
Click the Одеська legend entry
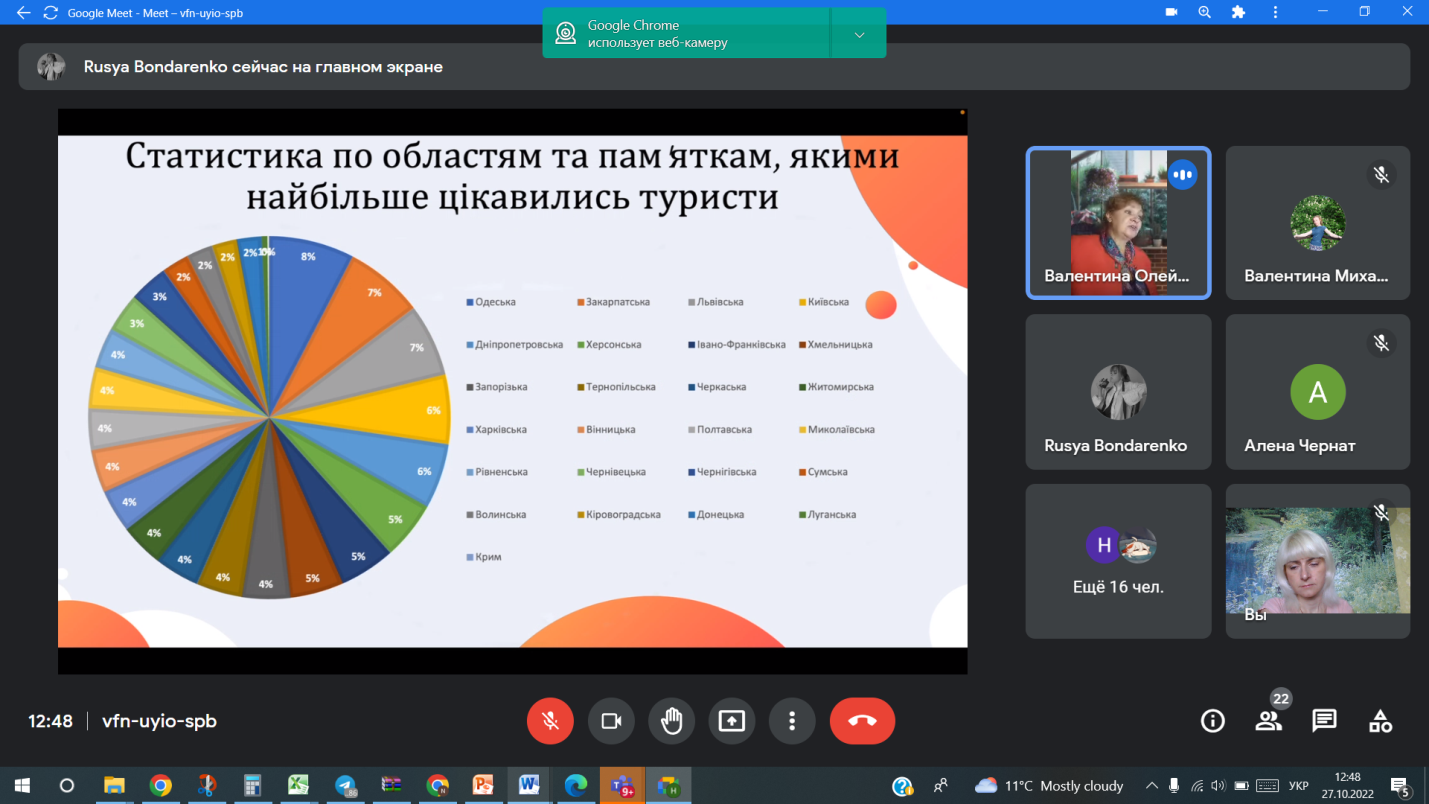coord(491,302)
